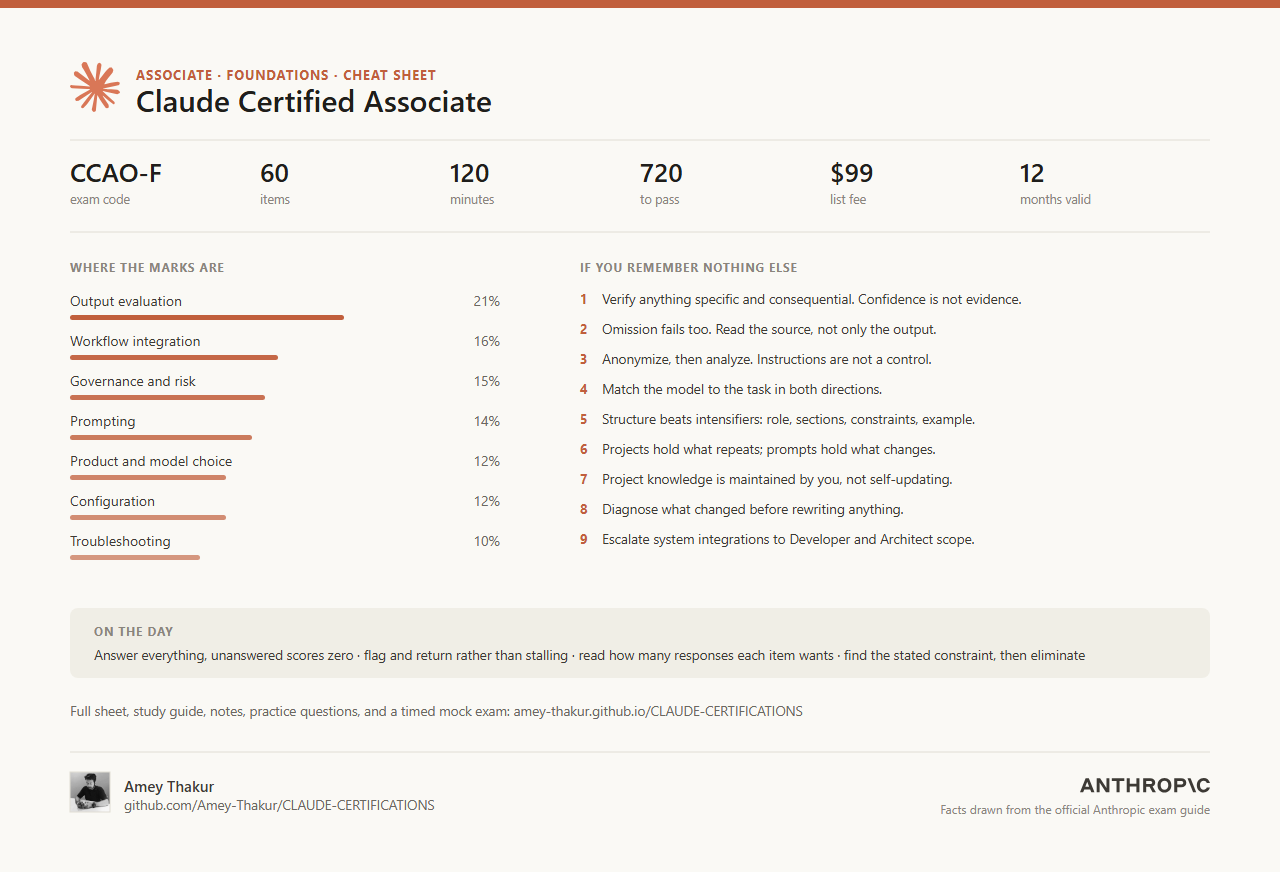Click the Answer everything advice line

click(x=590, y=656)
